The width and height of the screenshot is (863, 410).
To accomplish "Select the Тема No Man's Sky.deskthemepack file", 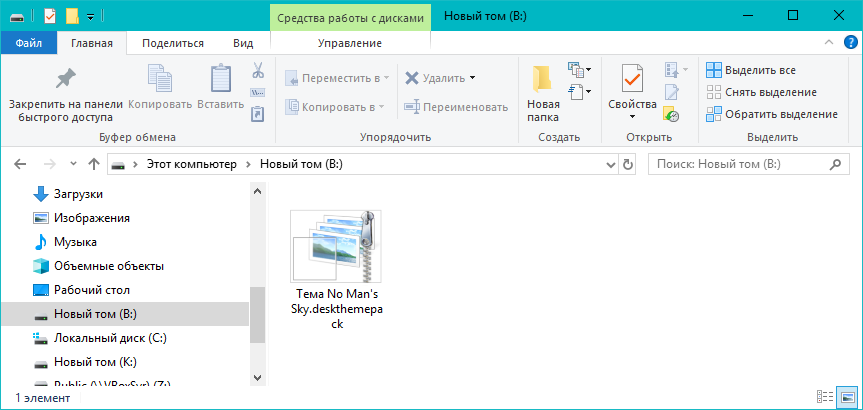I will 336,270.
